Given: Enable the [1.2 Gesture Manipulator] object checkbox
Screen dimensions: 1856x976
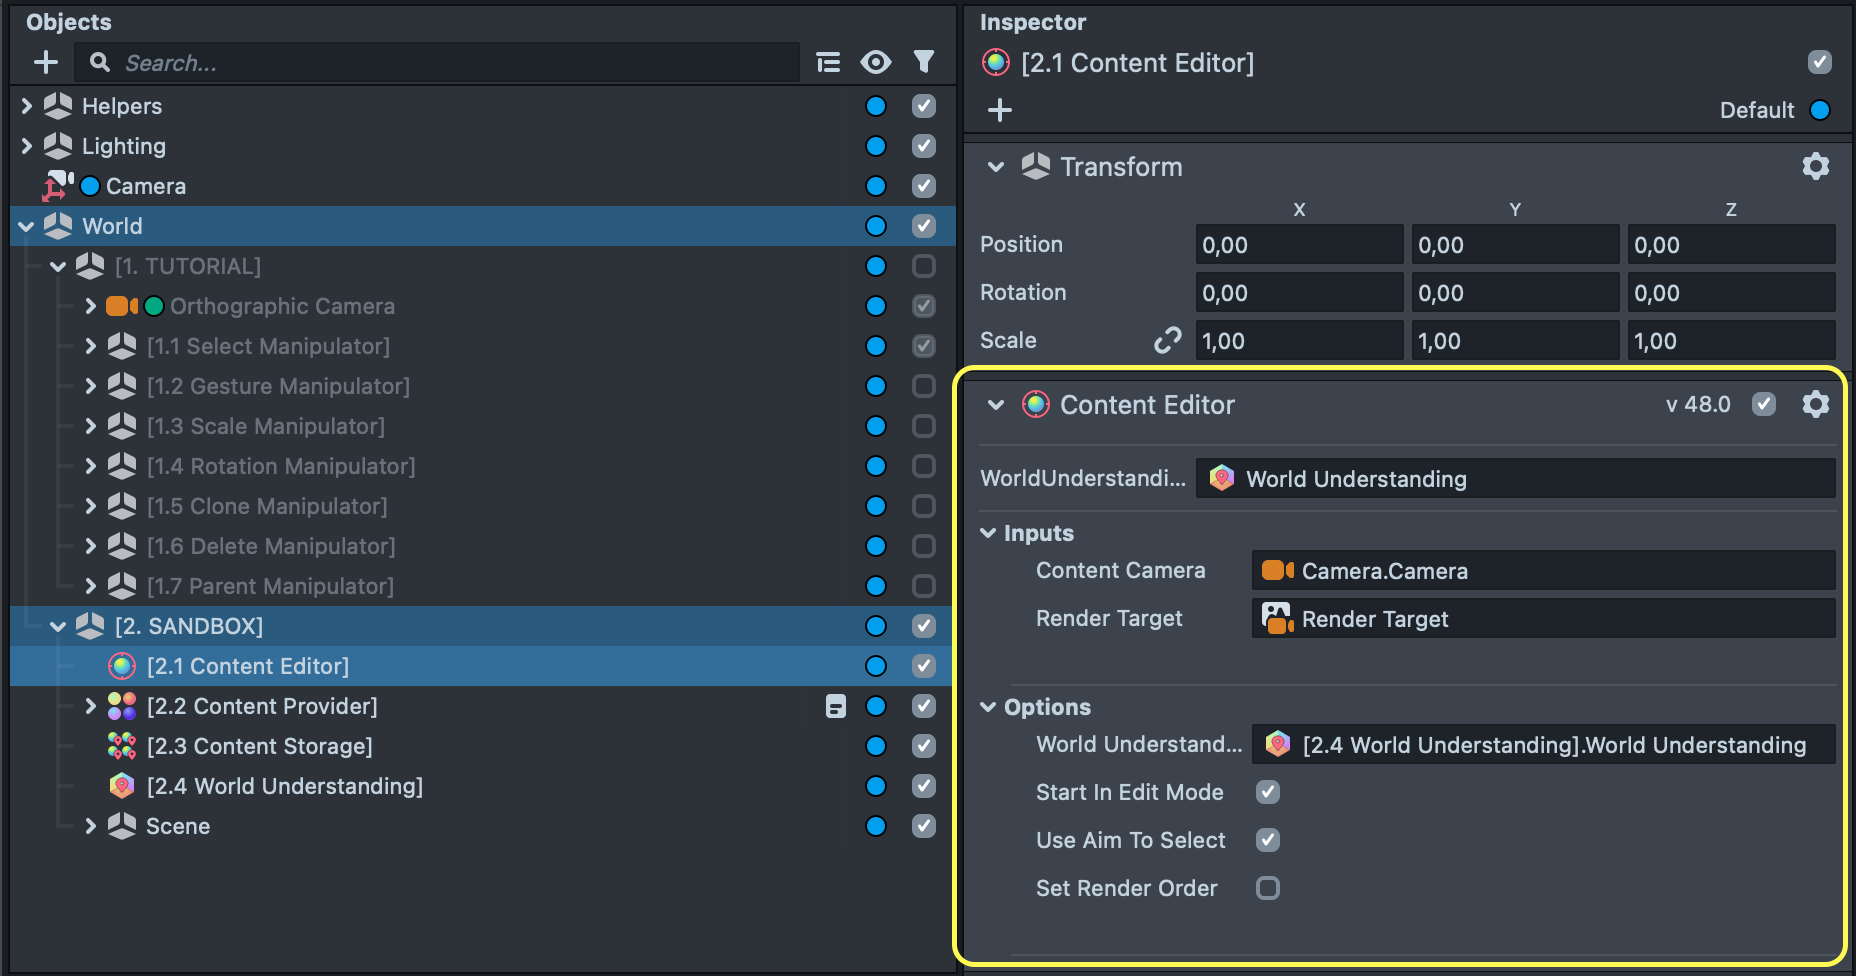Looking at the screenshot, I should [924, 386].
